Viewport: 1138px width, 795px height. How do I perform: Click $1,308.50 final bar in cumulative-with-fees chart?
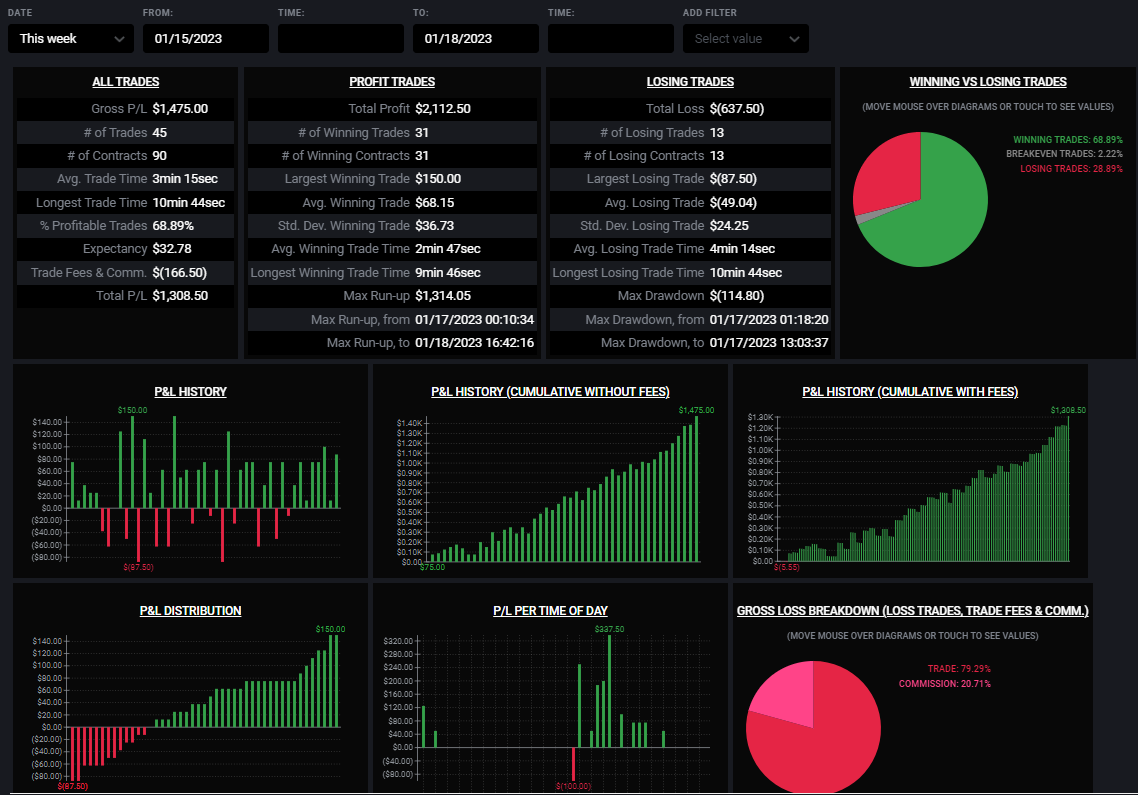[1068, 489]
